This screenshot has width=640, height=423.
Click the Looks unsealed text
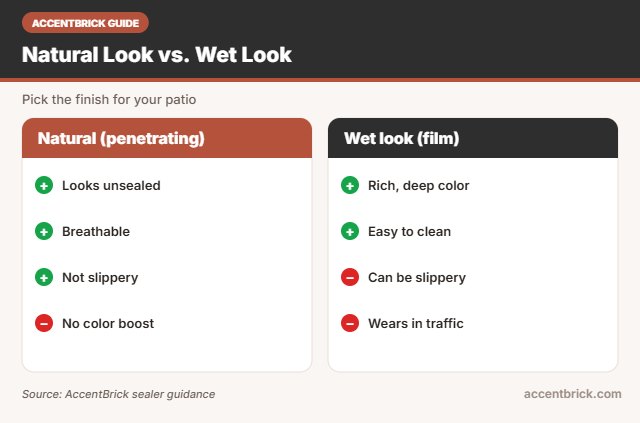pyautogui.click(x=111, y=186)
